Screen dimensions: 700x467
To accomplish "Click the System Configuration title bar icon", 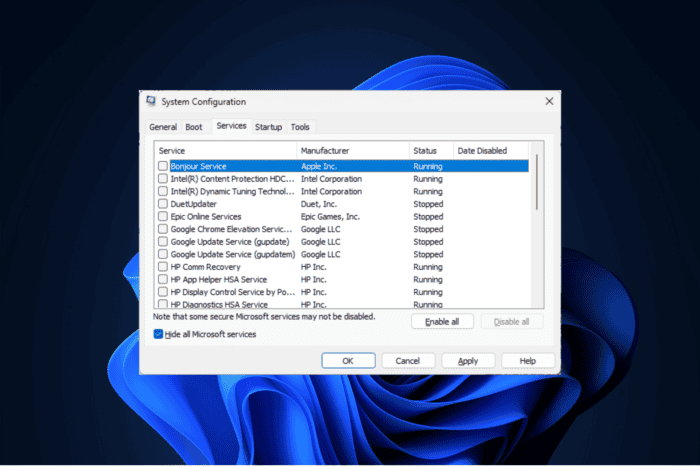I will pyautogui.click(x=151, y=101).
